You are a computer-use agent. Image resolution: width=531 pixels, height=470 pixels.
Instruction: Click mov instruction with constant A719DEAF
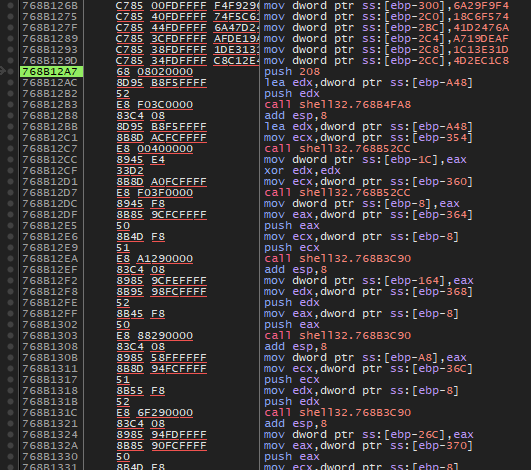[x=386, y=39]
